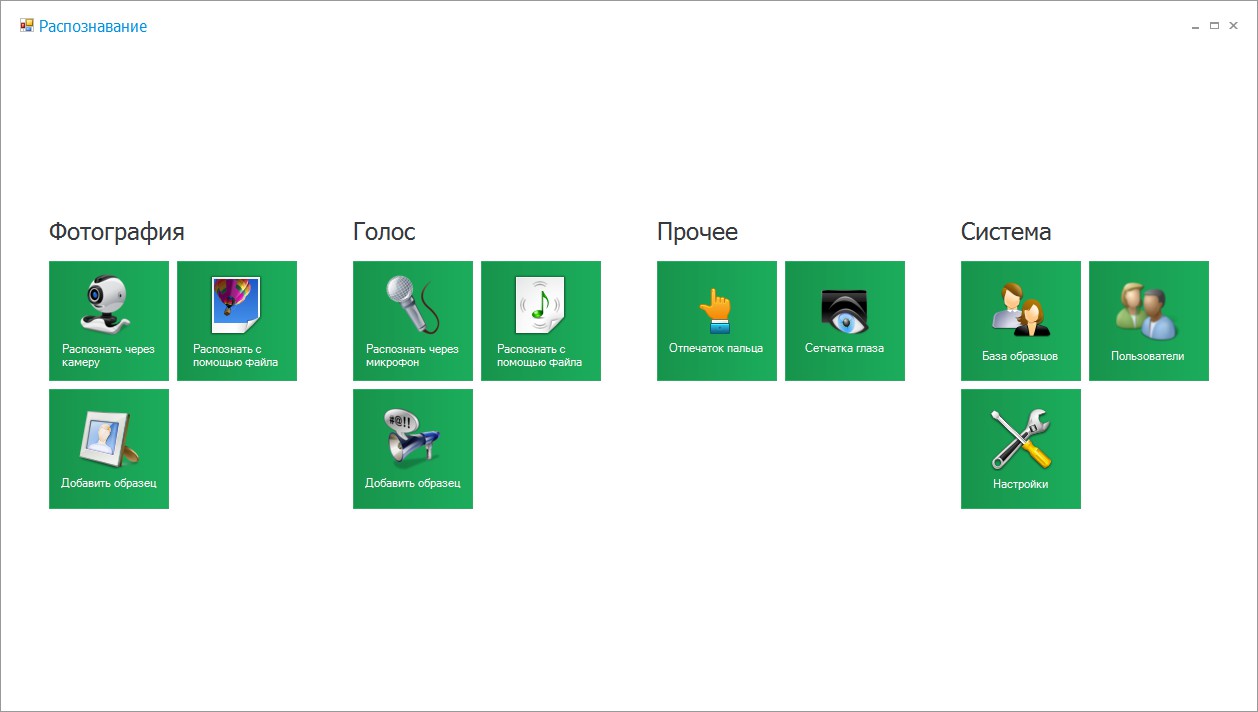Click the 'Система' section heading
The image size is (1258, 712).
click(1006, 232)
